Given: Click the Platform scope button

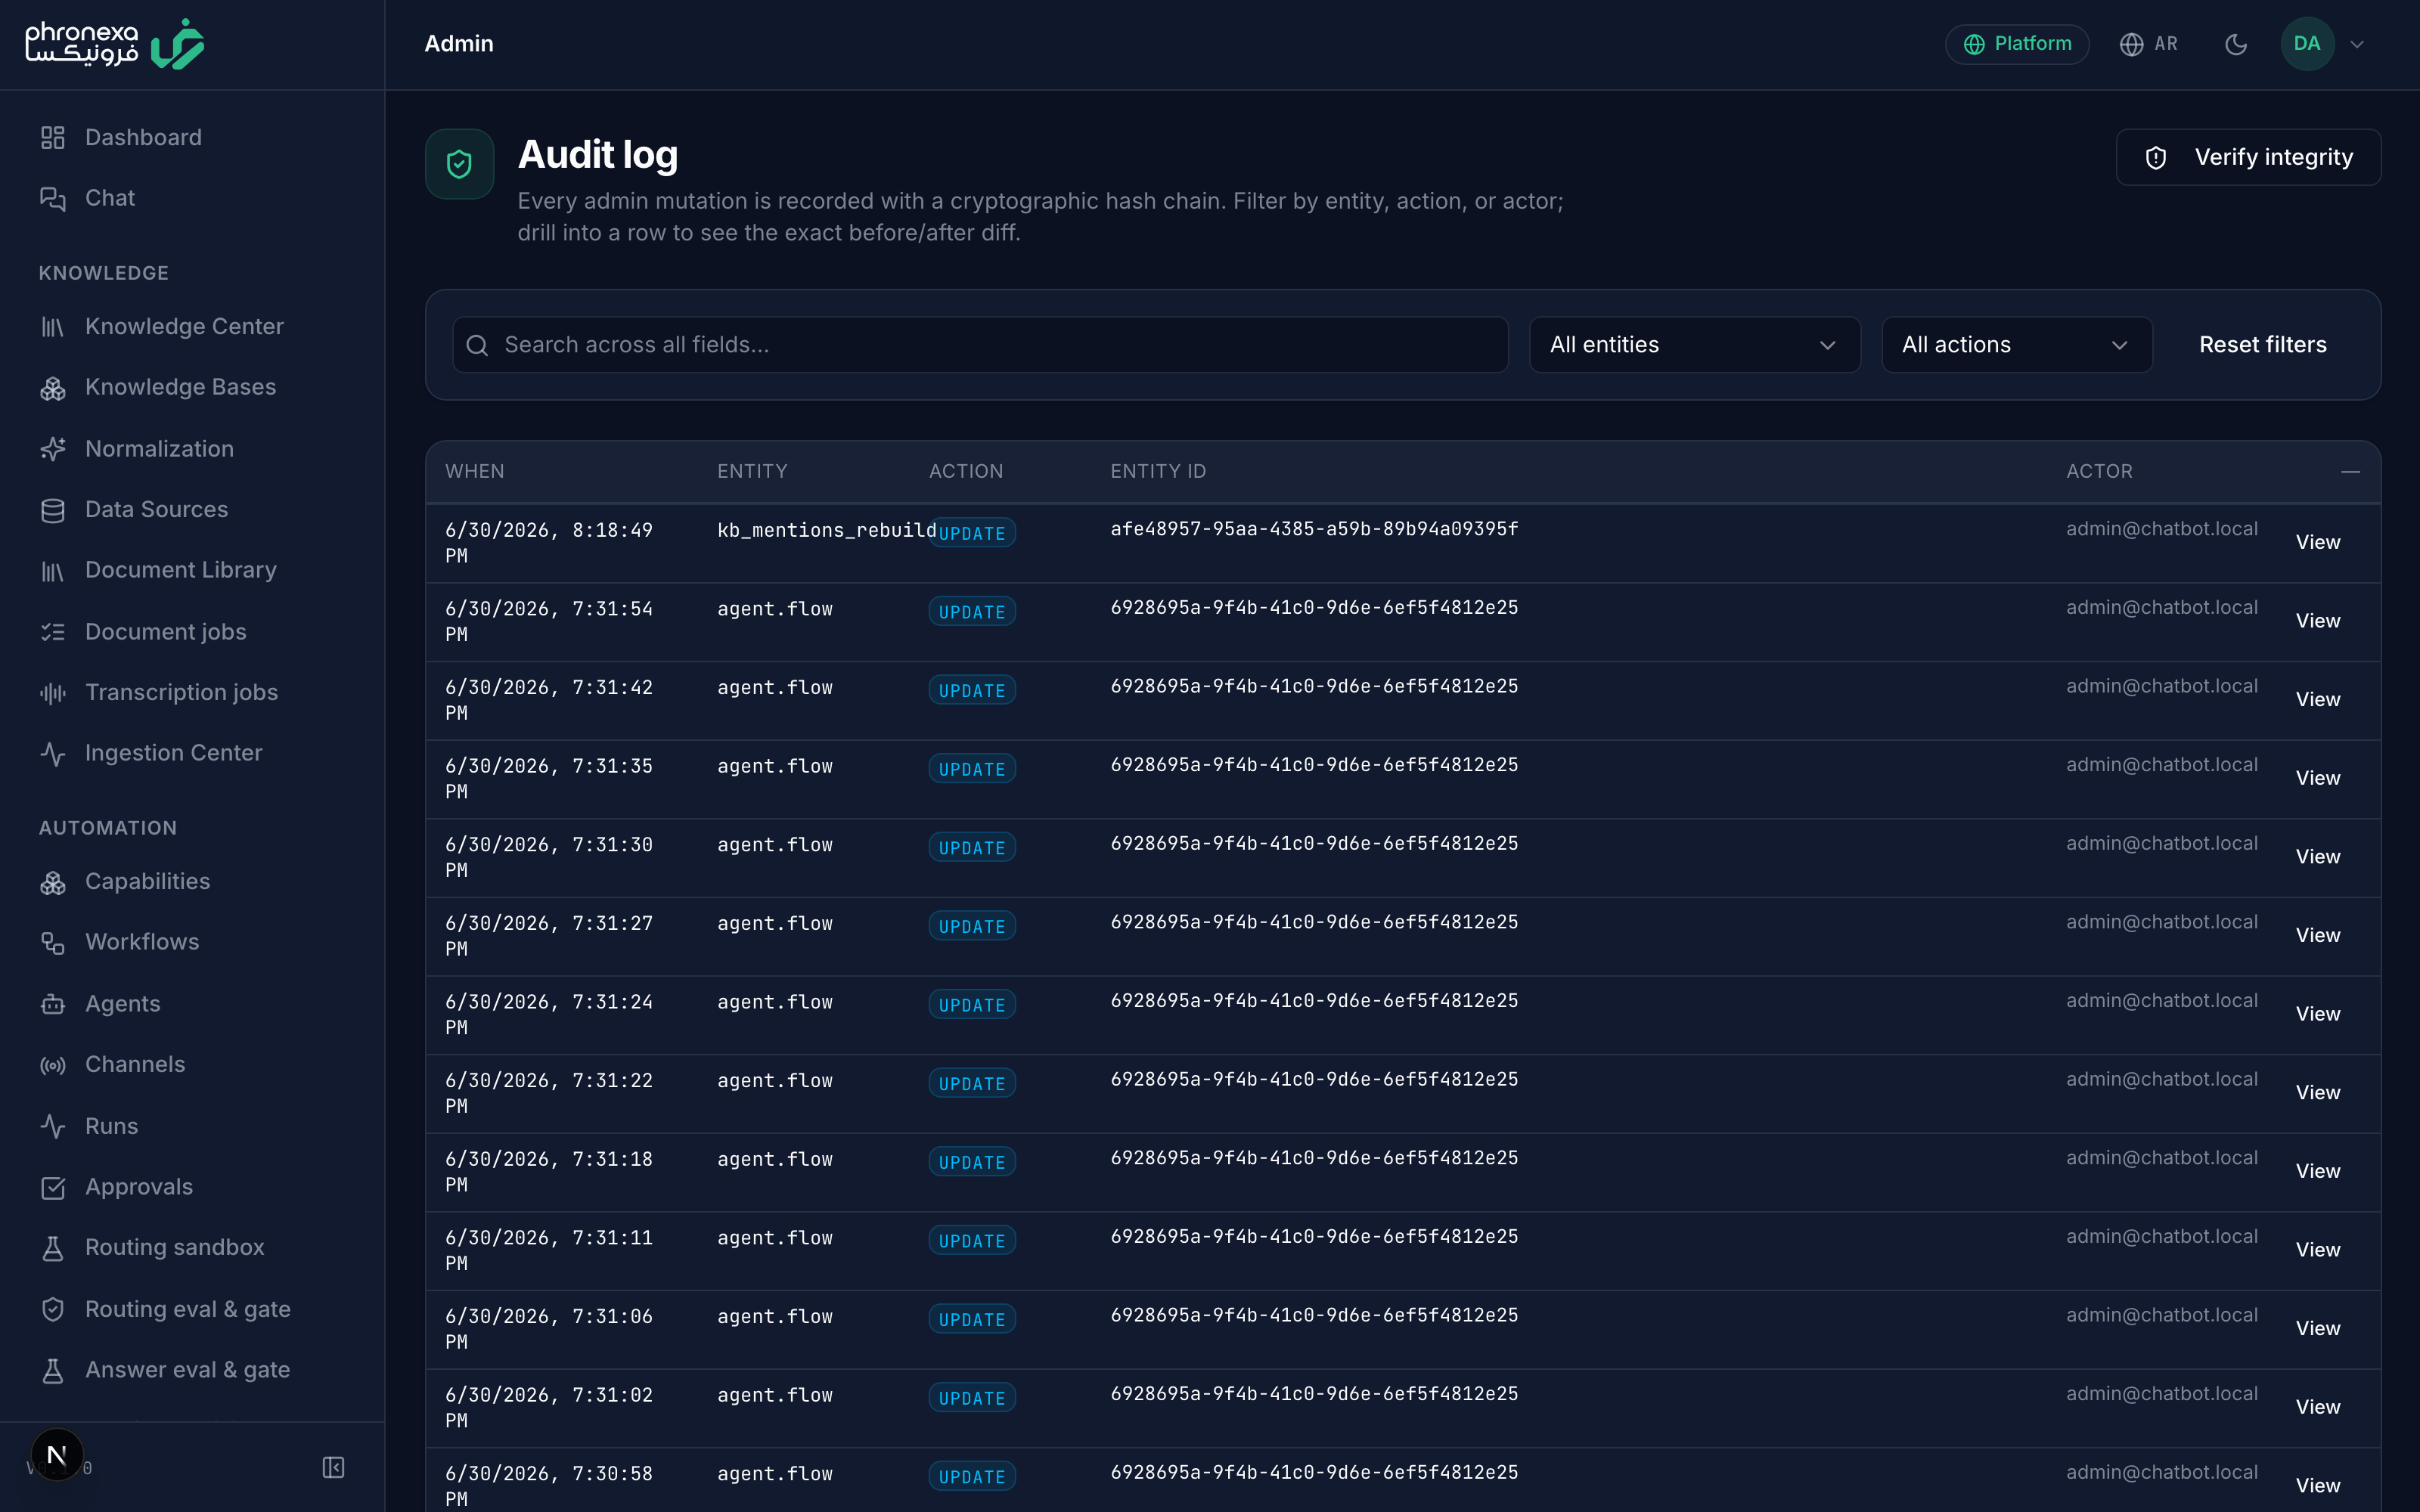Looking at the screenshot, I should tap(2017, 44).
